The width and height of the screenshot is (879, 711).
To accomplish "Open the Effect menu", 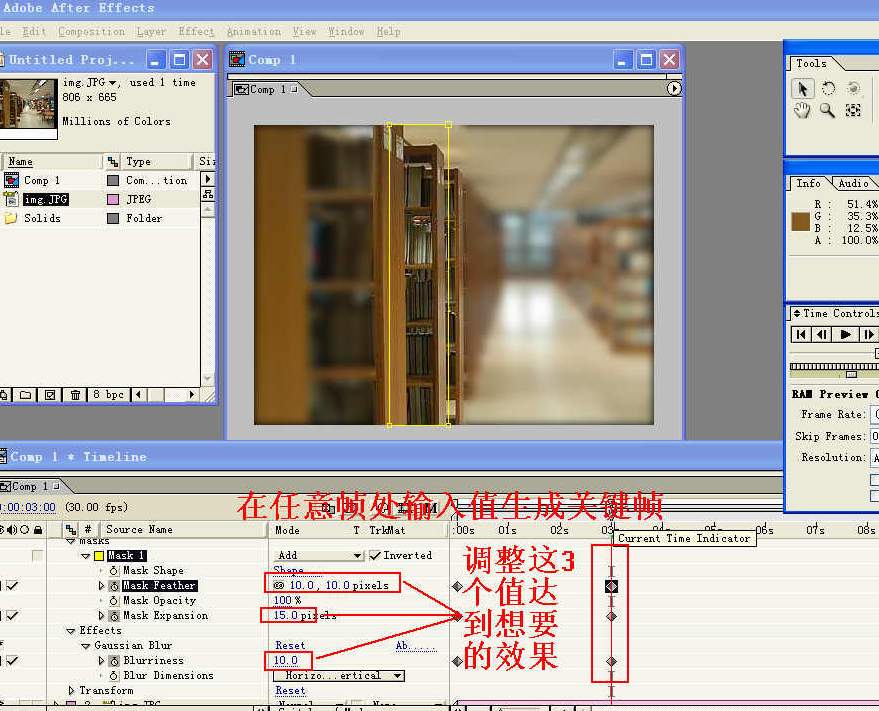I will [196, 32].
